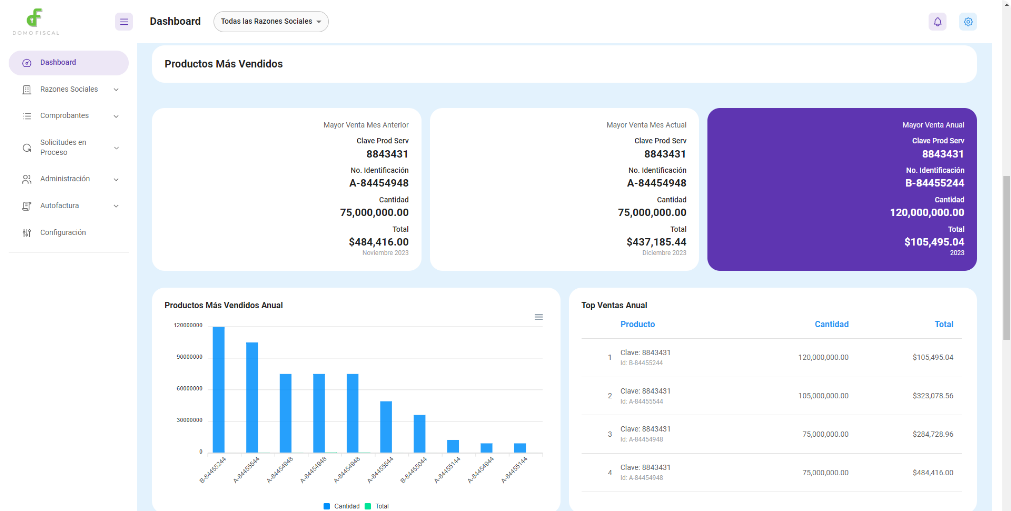The height and width of the screenshot is (511, 1011).
Task: Click the Configuración sliders icon
Action: [x=26, y=233]
